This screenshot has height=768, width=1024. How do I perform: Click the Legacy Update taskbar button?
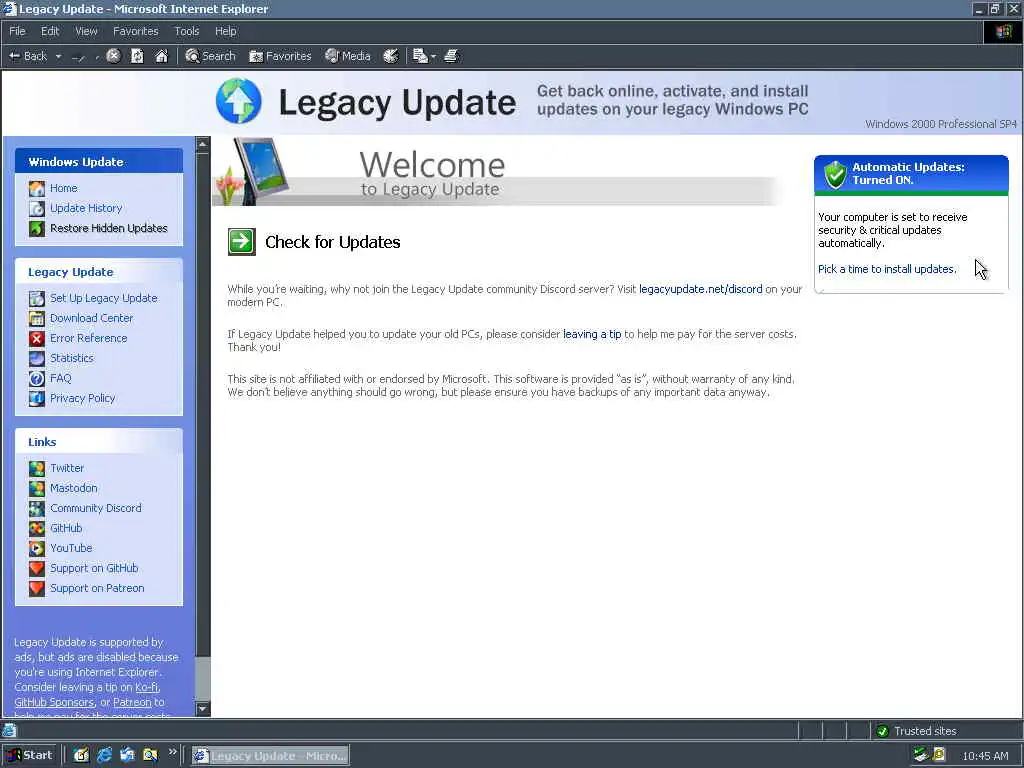tap(270, 756)
